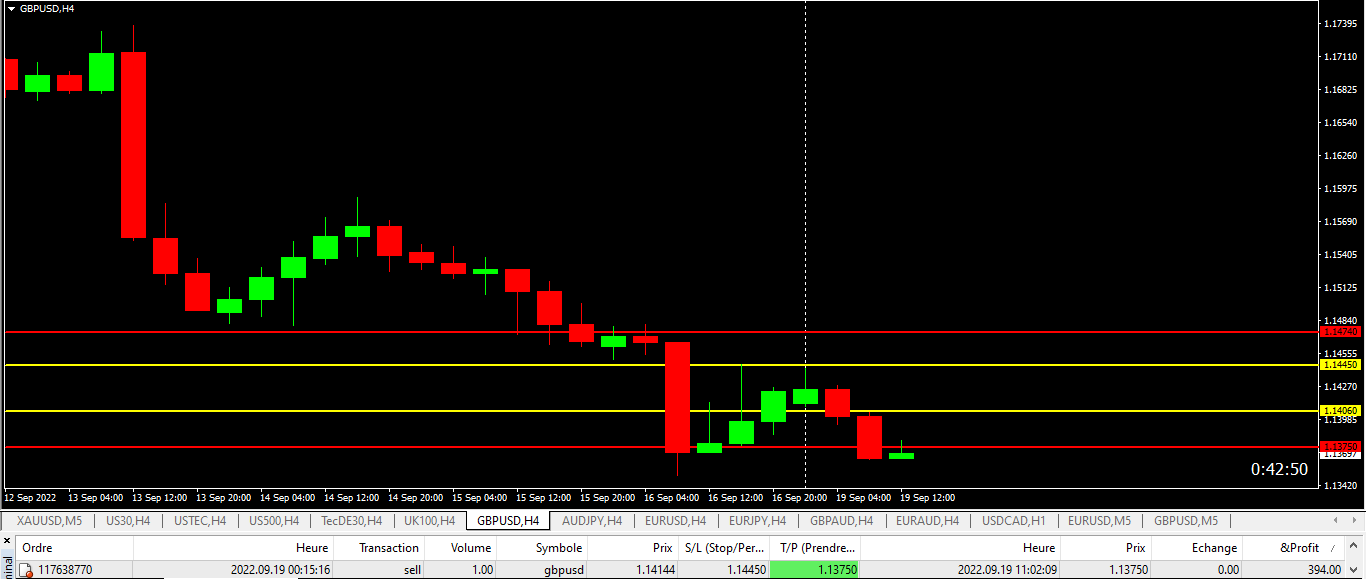Click the Volume column header
The width and height of the screenshot is (1366, 579).
[x=470, y=548]
